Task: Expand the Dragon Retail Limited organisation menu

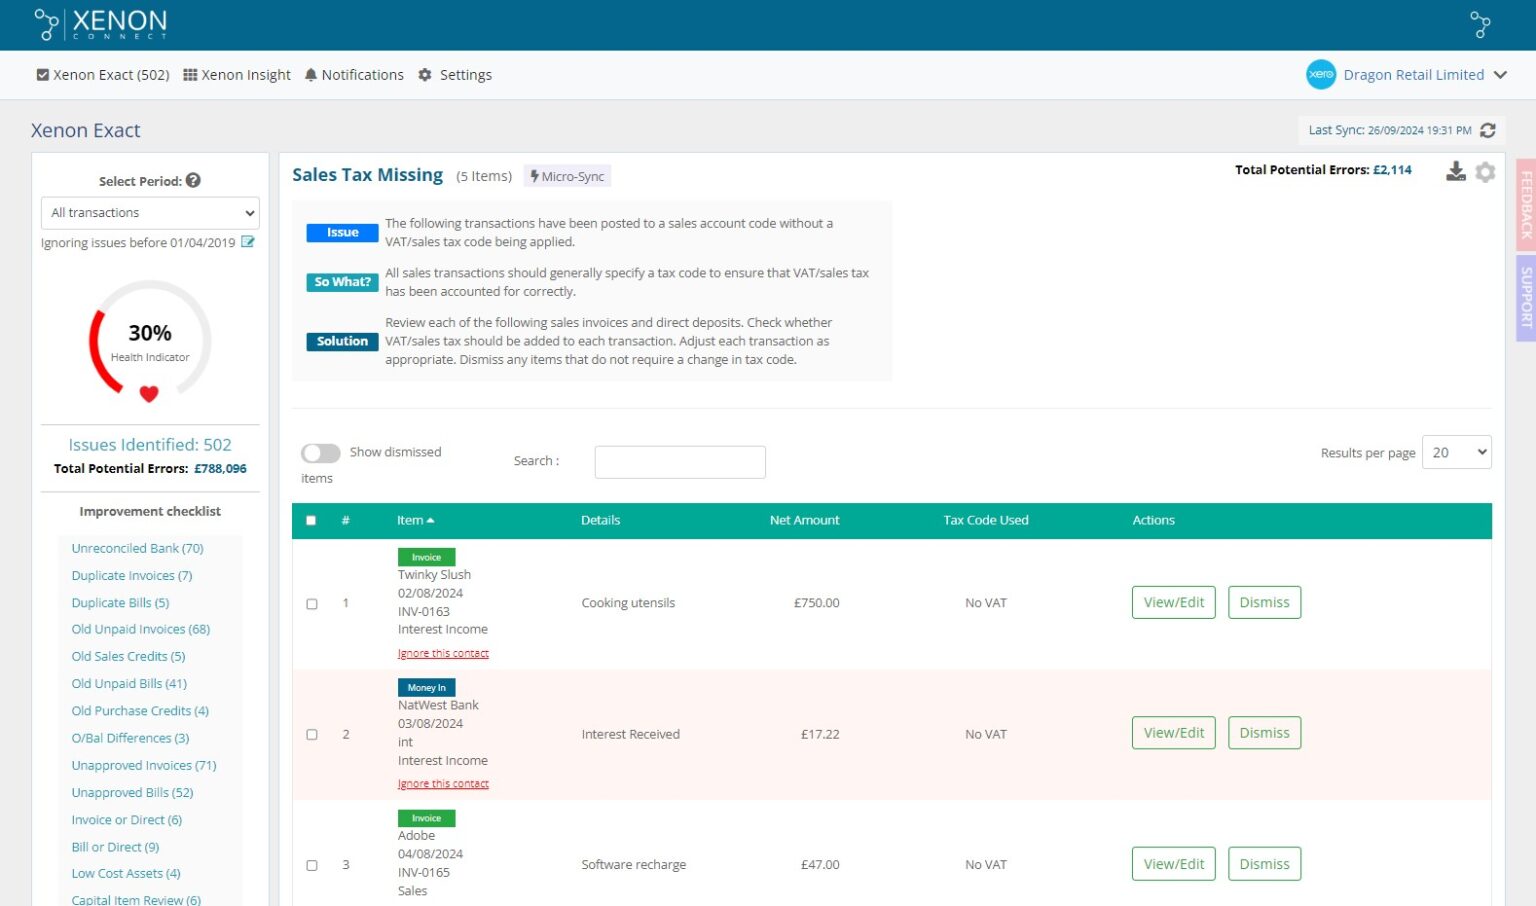Action: (1499, 75)
